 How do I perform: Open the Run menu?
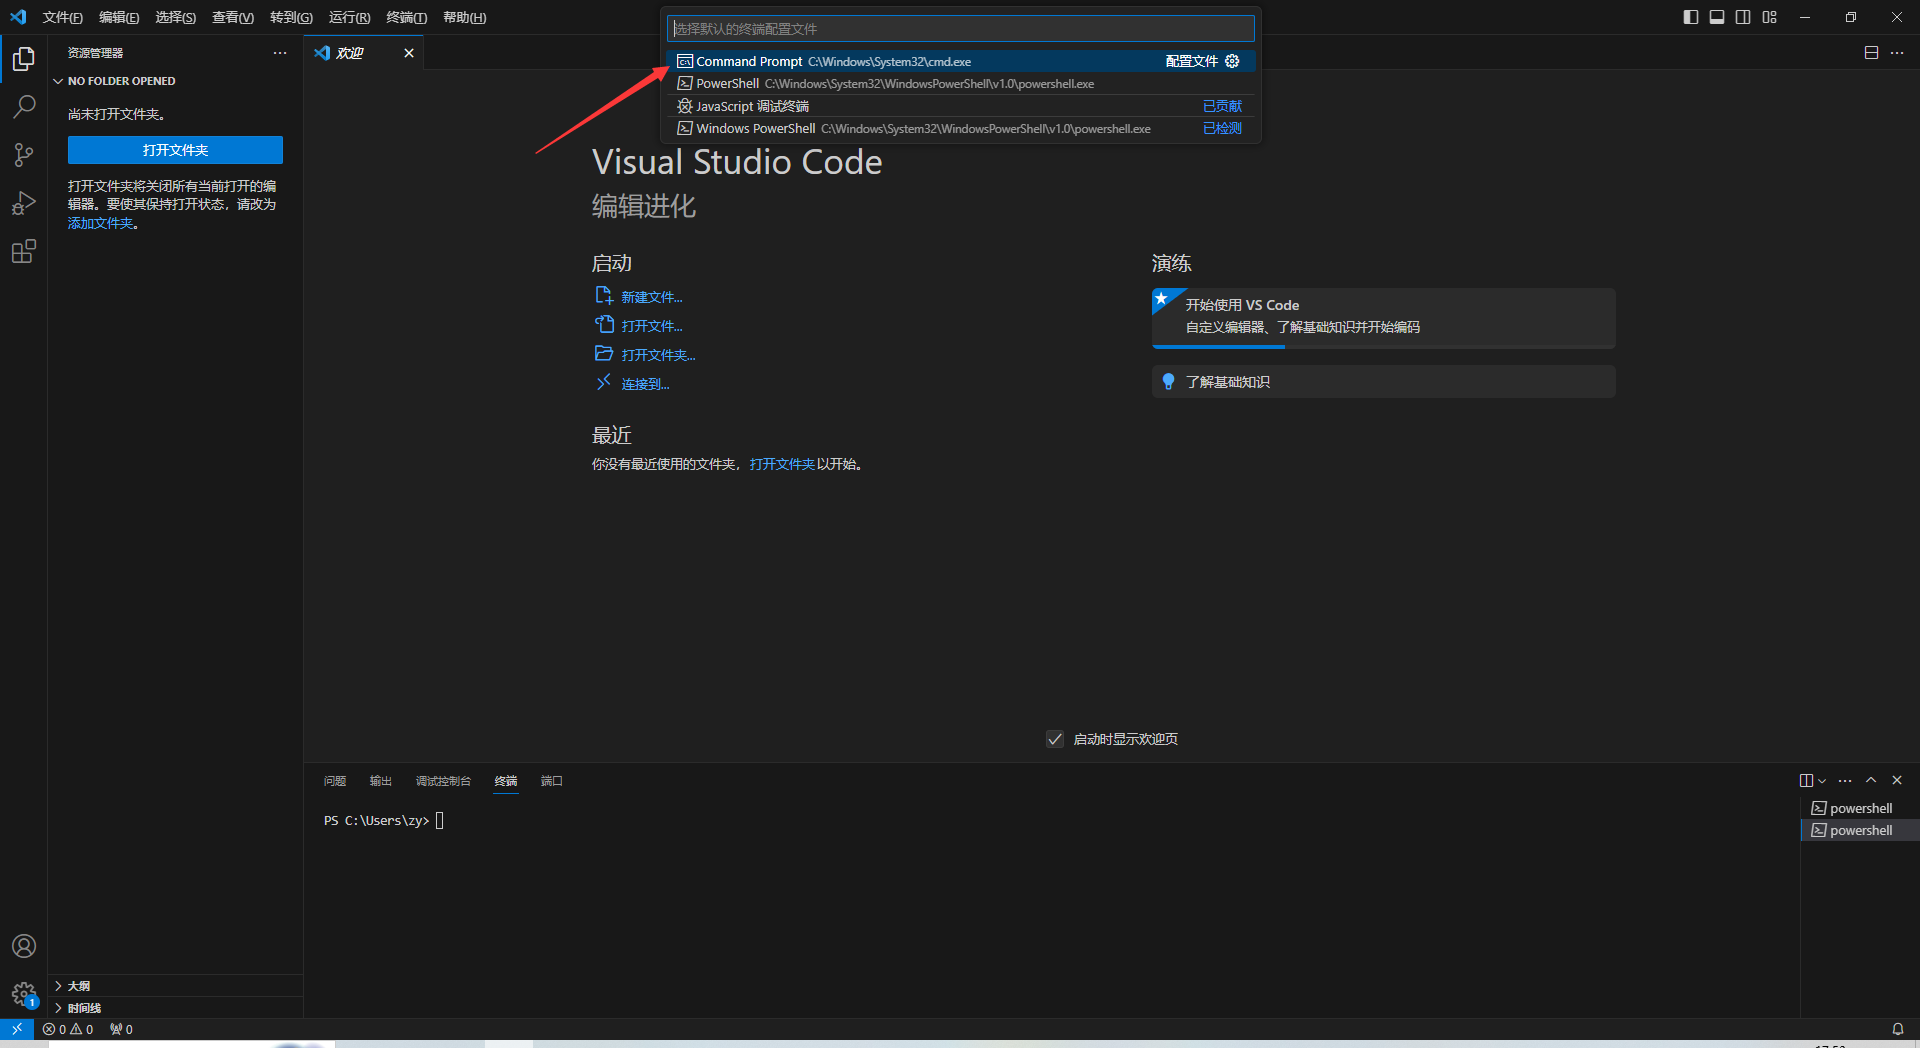[349, 17]
